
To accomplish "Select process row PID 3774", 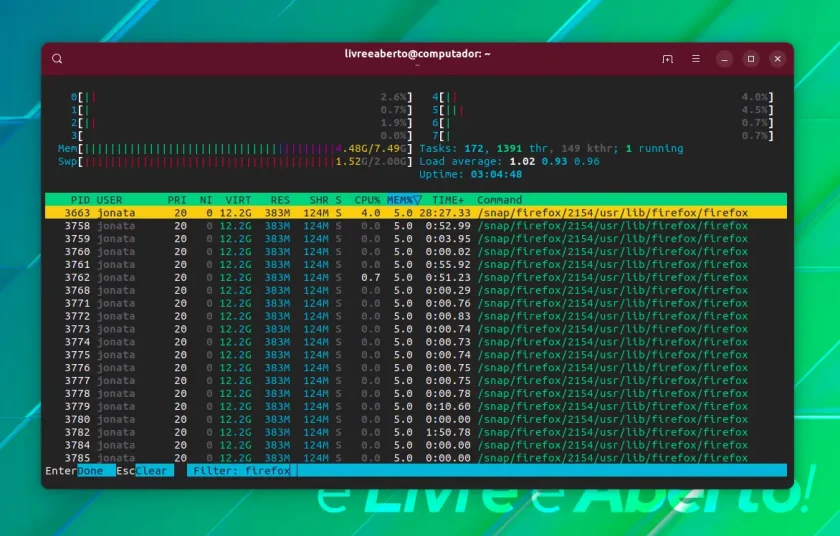I will pos(416,342).
